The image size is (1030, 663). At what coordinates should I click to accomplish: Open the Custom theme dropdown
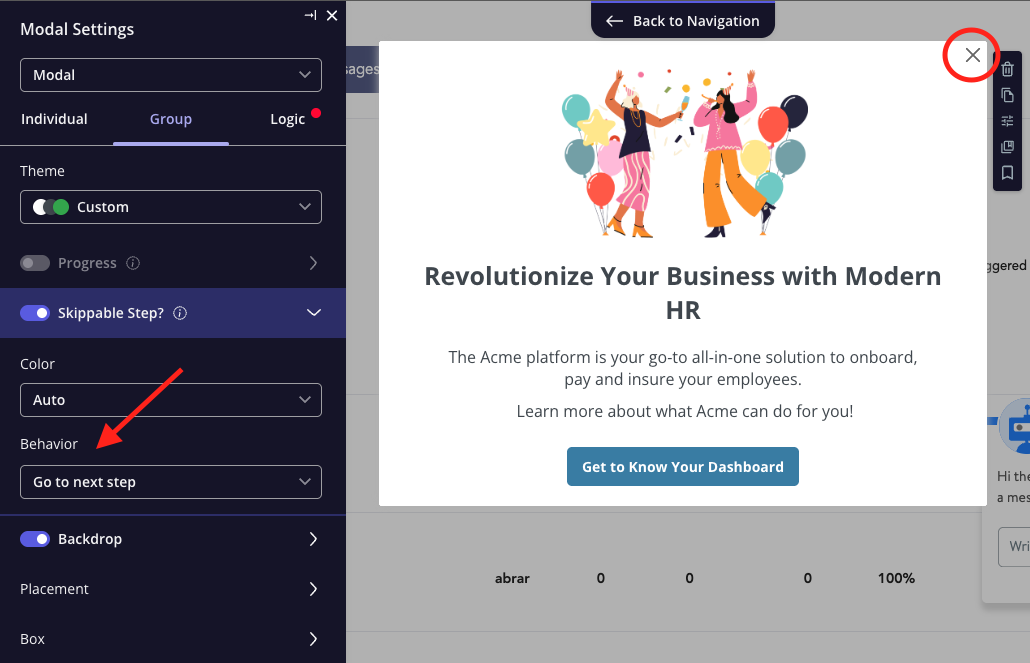(x=171, y=207)
